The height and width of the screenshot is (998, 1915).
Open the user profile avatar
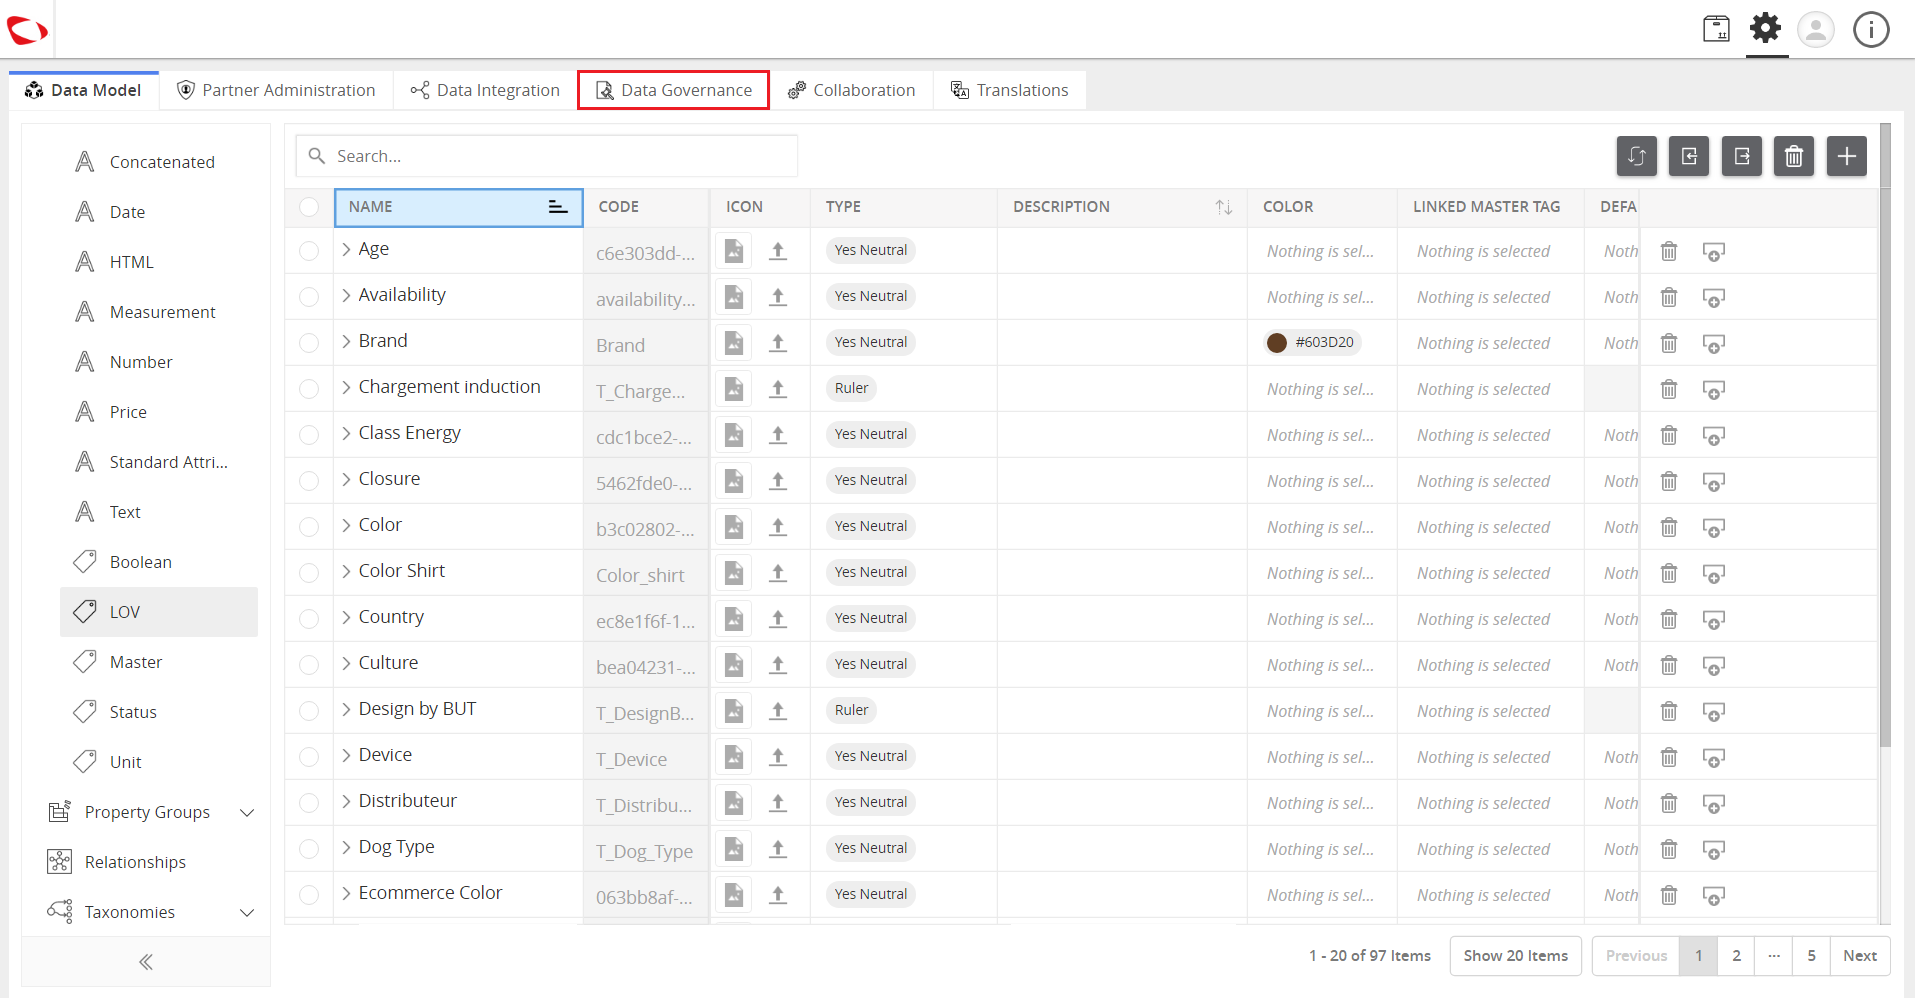click(x=1816, y=29)
